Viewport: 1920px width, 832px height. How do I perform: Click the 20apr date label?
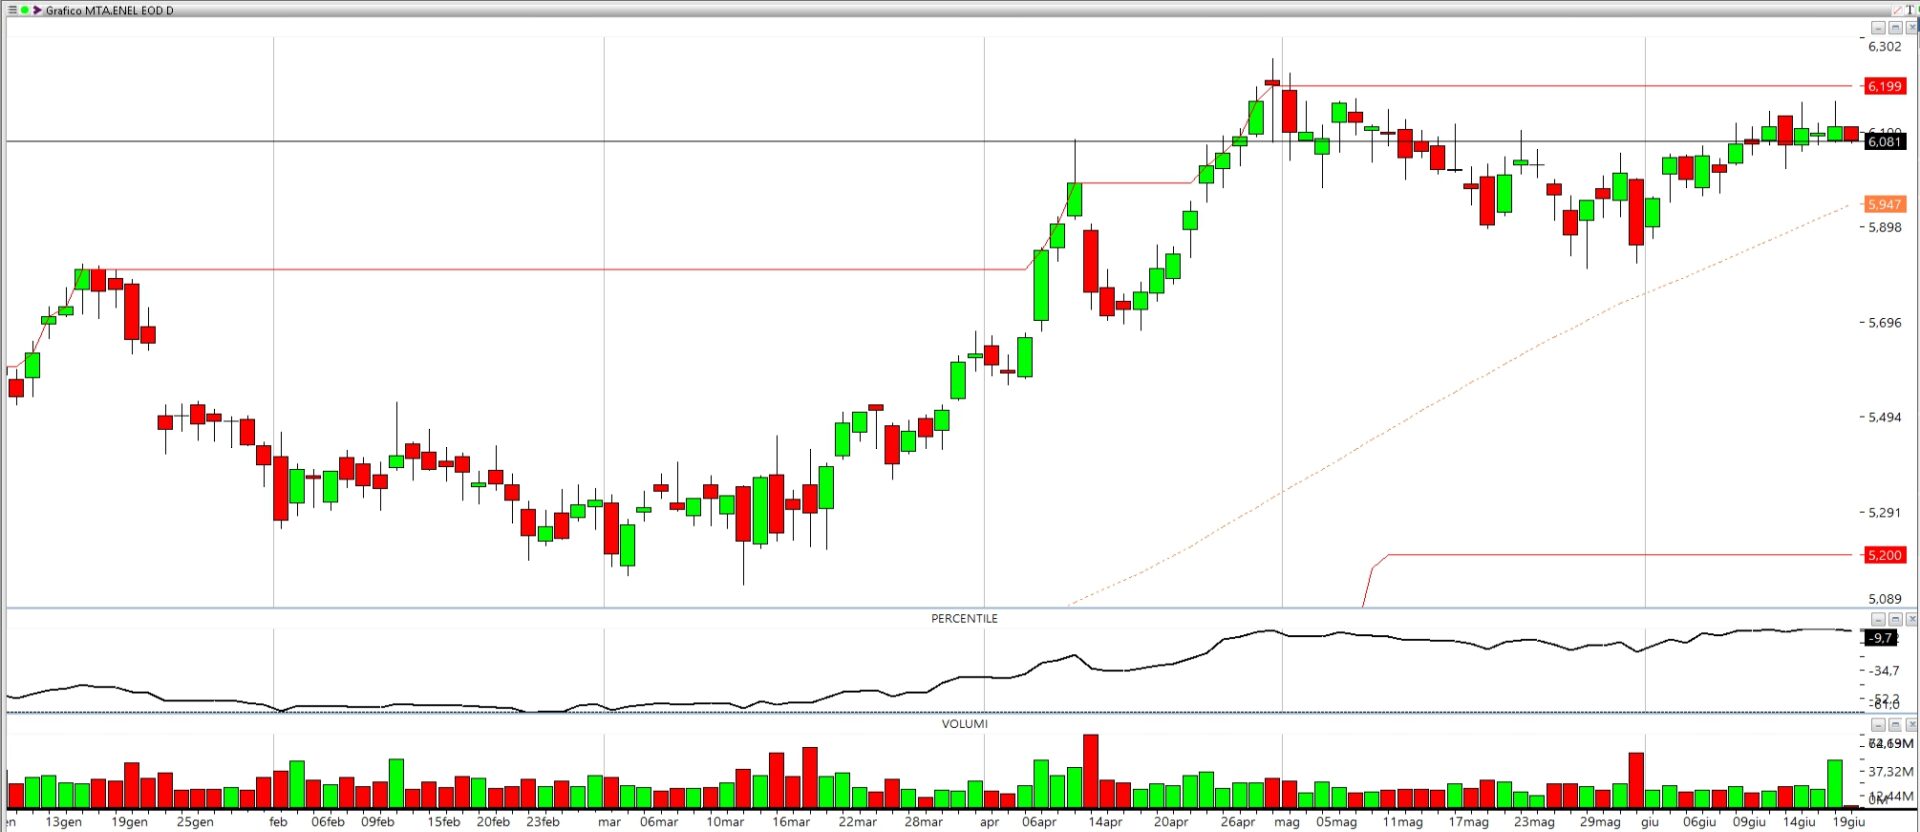click(x=1171, y=822)
